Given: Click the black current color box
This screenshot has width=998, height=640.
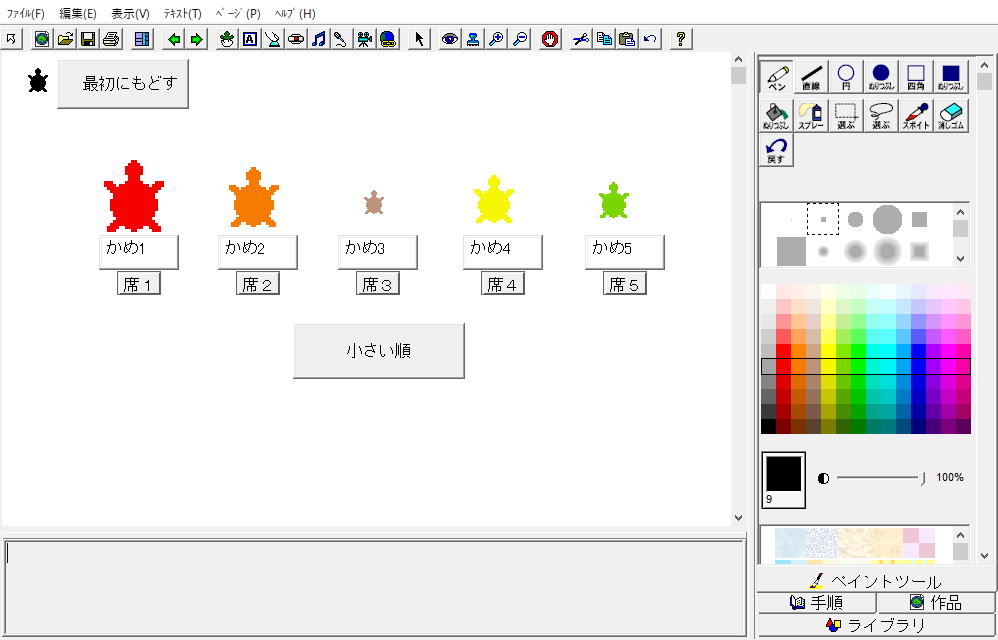Looking at the screenshot, I should 783,473.
